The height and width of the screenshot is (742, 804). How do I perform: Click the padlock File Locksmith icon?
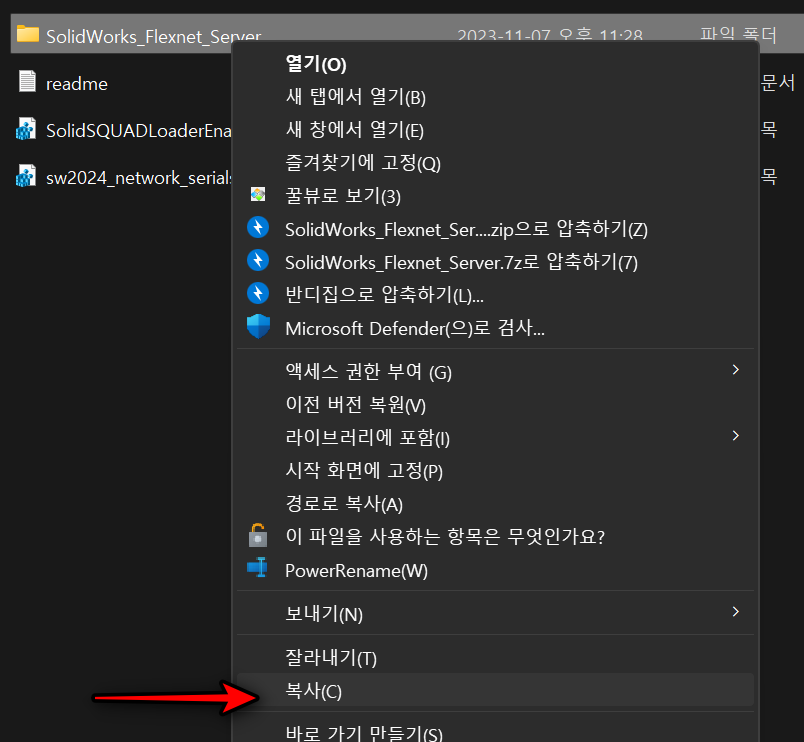coord(258,535)
